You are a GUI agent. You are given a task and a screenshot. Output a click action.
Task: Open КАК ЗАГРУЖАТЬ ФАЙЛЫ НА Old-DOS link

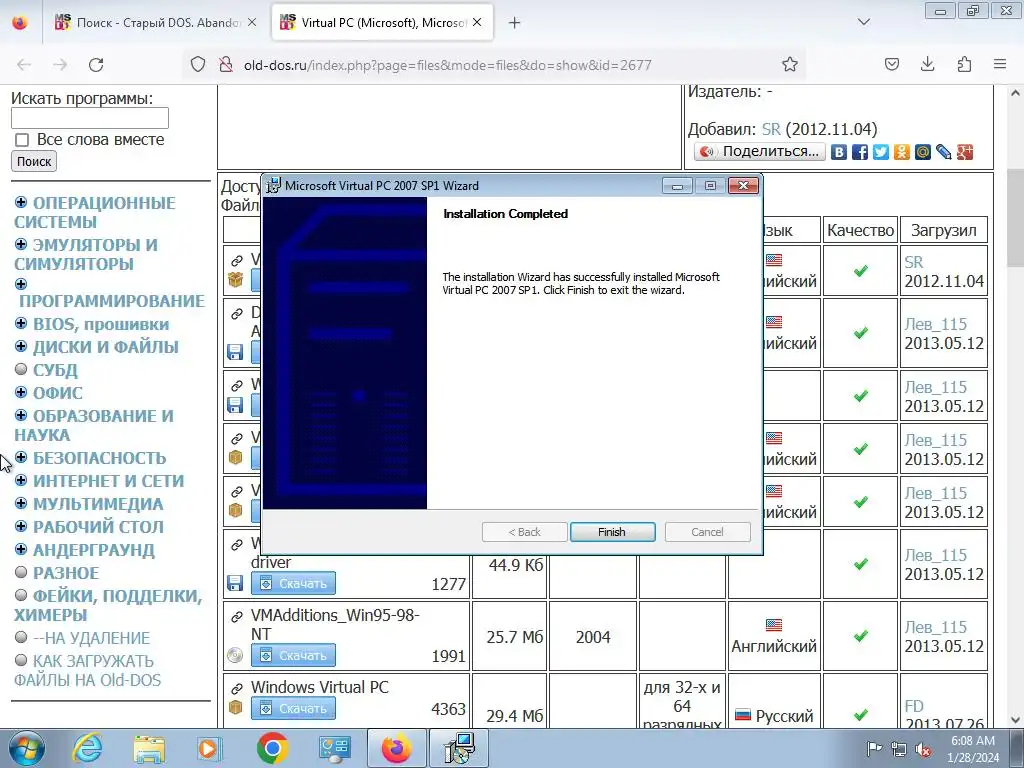click(88, 671)
